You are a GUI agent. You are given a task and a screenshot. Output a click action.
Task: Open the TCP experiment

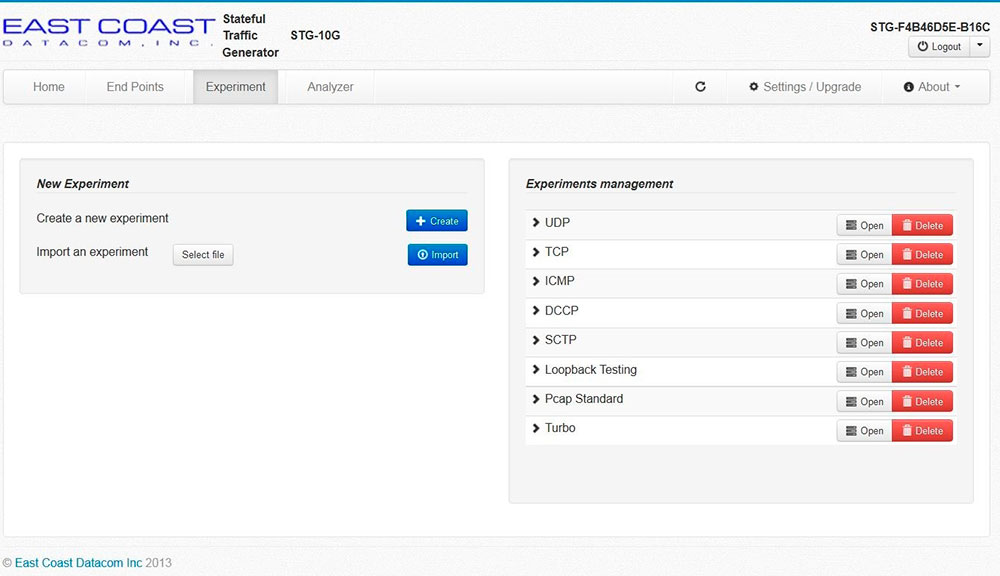(x=864, y=255)
